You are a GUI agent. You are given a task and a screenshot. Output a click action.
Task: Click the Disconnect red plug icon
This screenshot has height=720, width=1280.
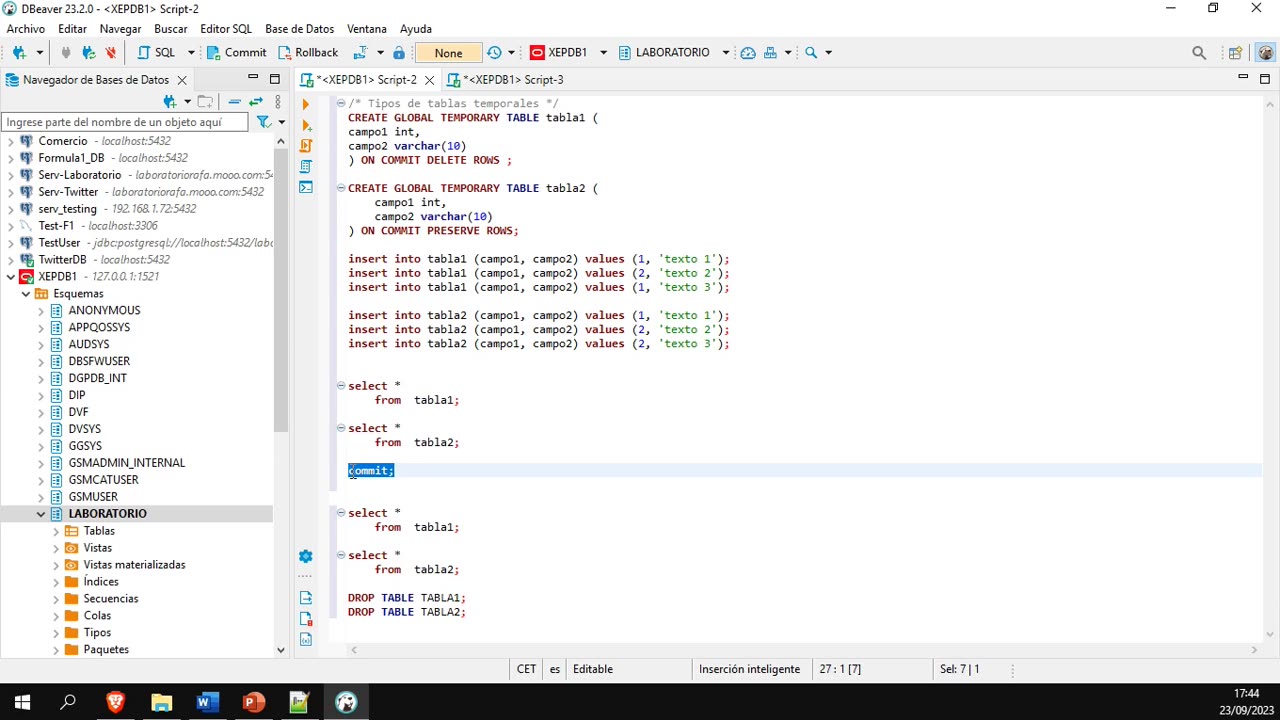110,52
